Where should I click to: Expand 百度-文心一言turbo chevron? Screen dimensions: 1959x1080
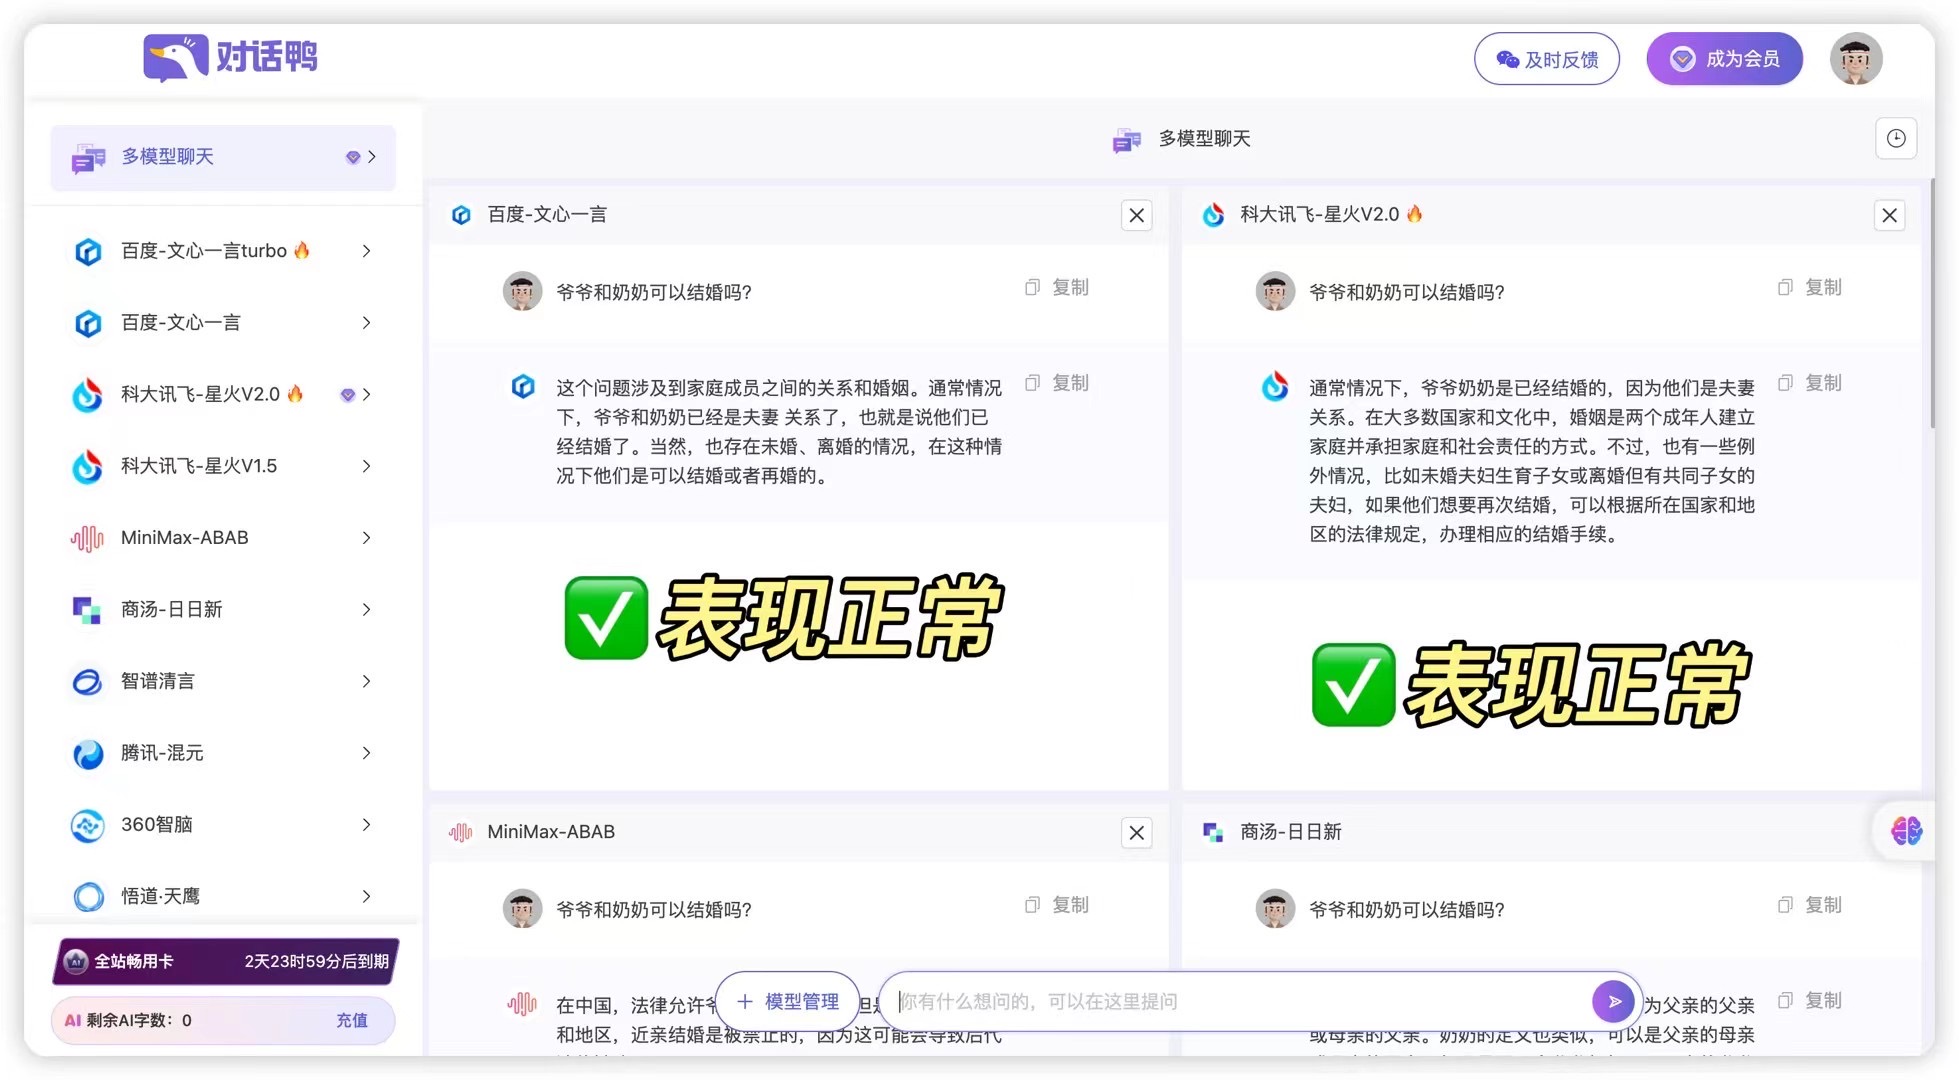[x=367, y=251]
